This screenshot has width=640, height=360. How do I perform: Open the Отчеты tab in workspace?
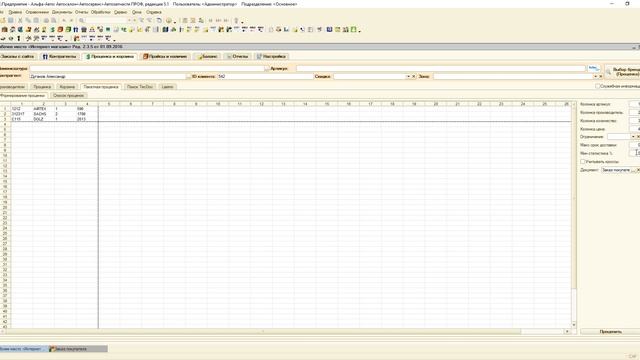pos(237,56)
